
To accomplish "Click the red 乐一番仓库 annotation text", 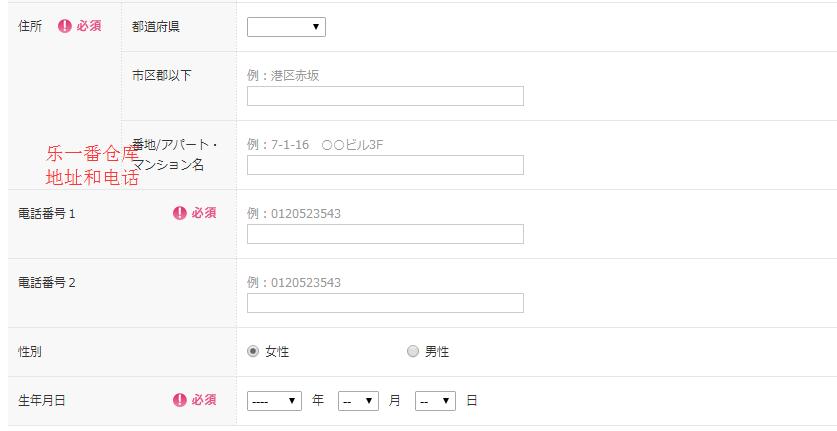I will [x=92, y=155].
